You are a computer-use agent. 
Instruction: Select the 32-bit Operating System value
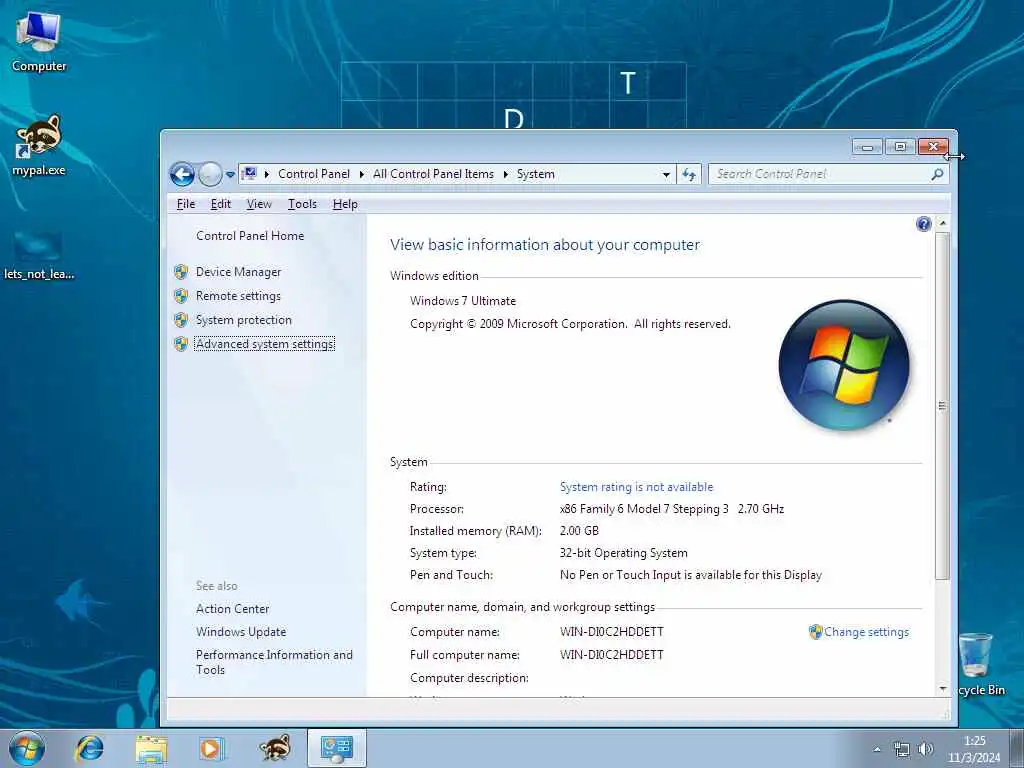tap(624, 553)
